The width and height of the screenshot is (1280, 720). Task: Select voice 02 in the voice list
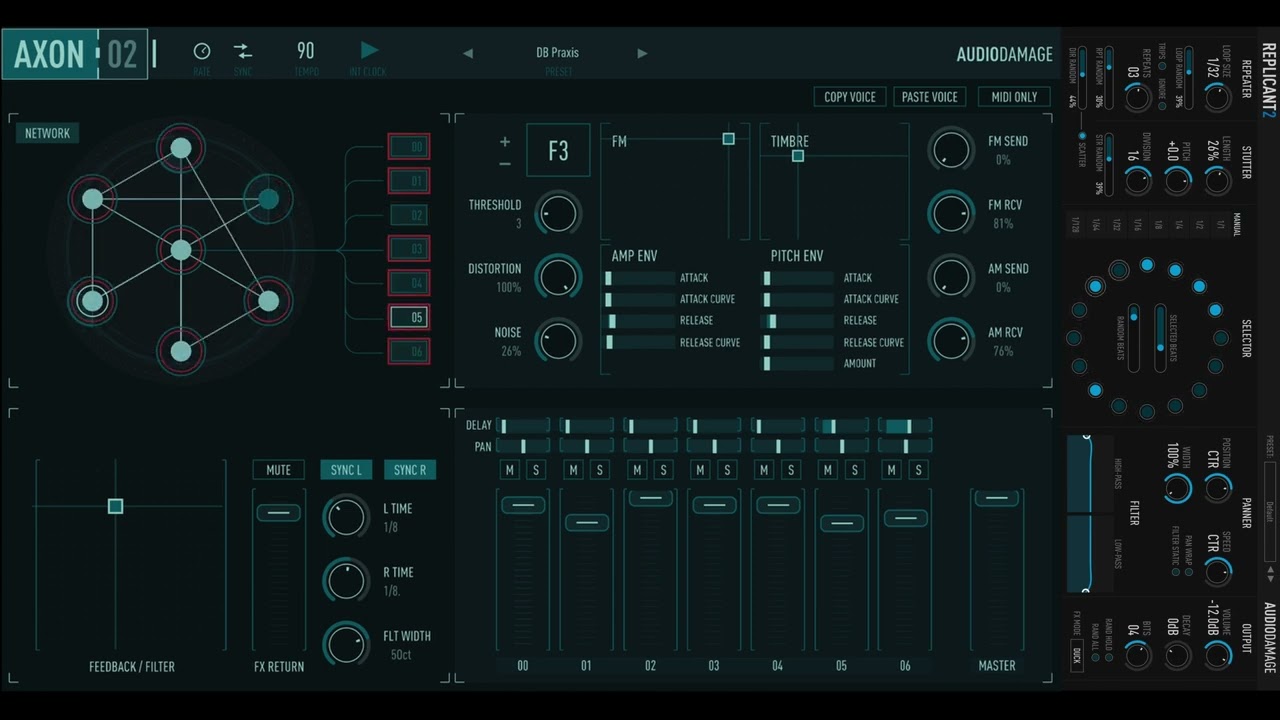pos(409,215)
